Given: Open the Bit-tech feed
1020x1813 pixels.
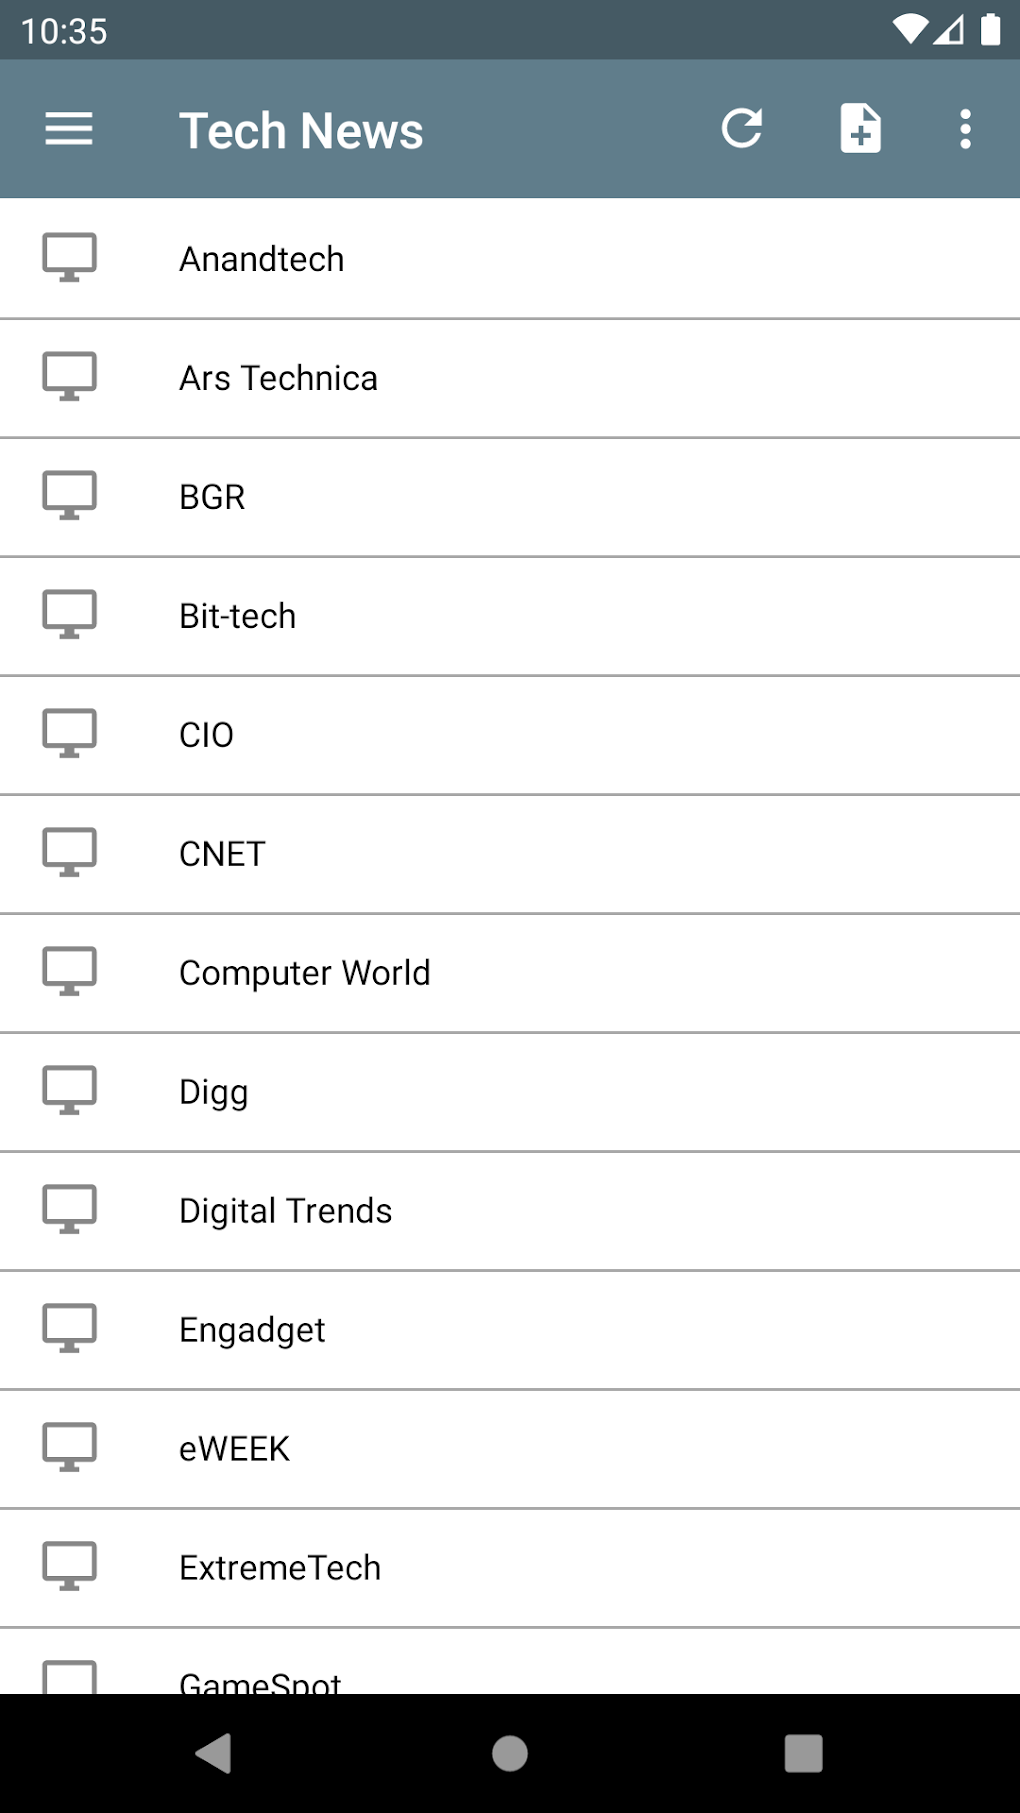Looking at the screenshot, I should click(238, 616).
